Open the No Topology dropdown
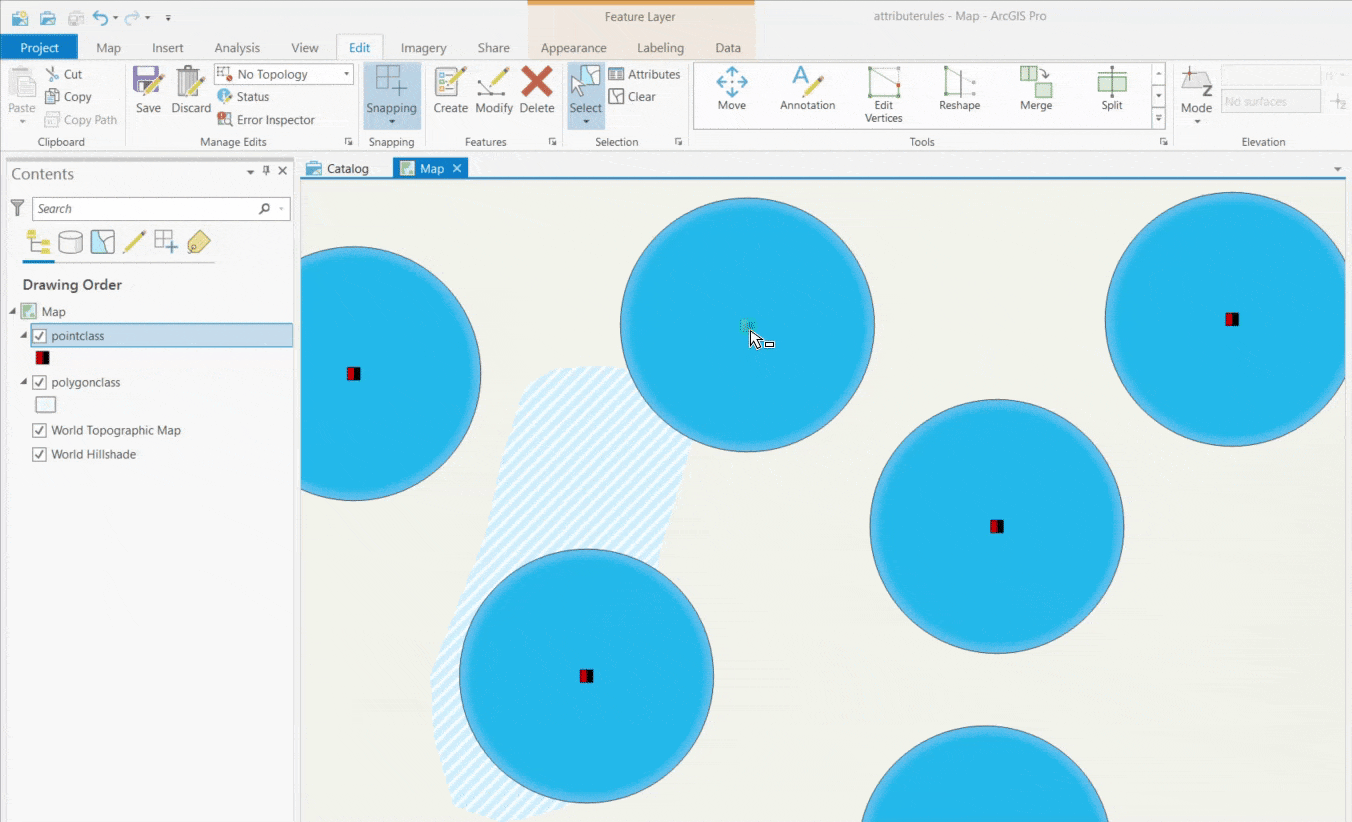This screenshot has width=1352, height=822. 284,74
